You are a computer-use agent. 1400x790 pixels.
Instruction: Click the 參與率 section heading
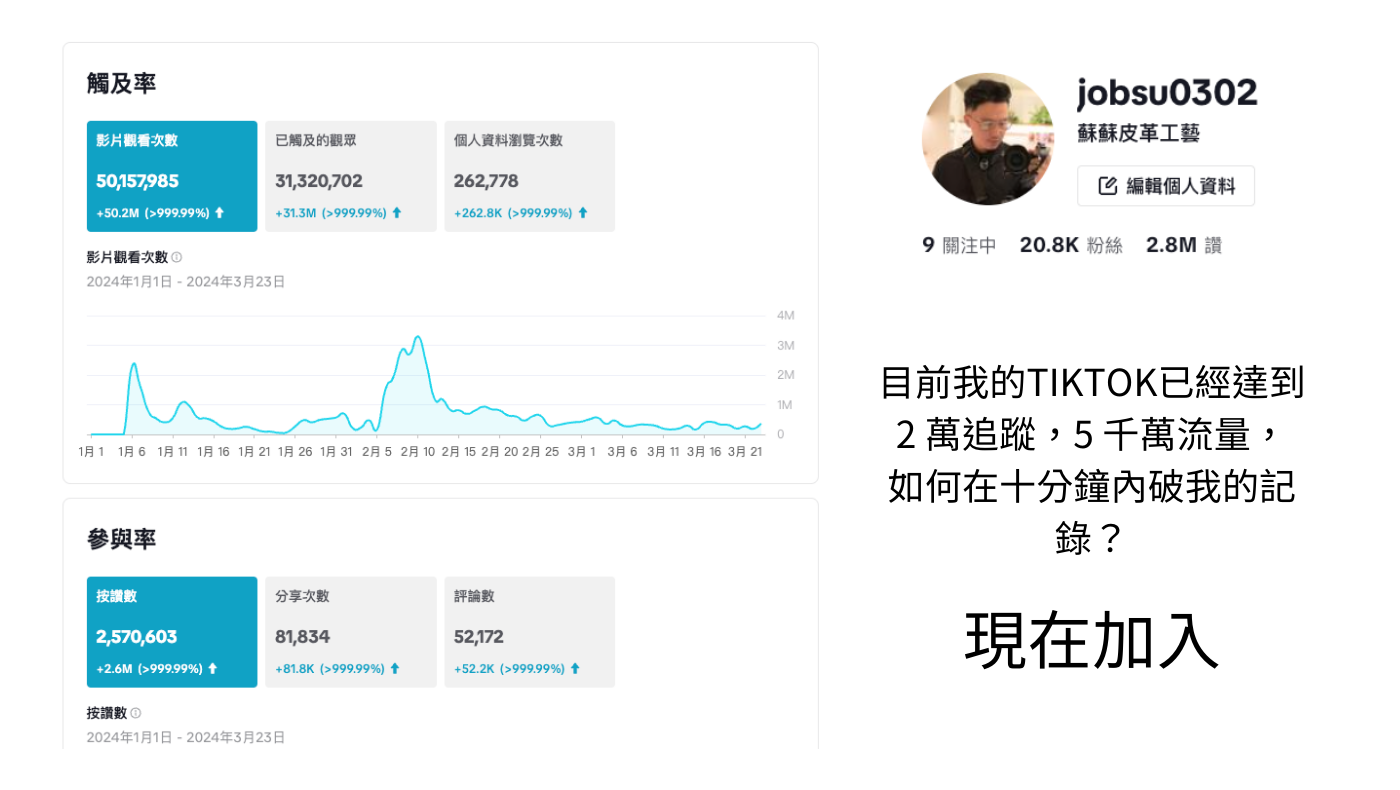click(x=121, y=540)
